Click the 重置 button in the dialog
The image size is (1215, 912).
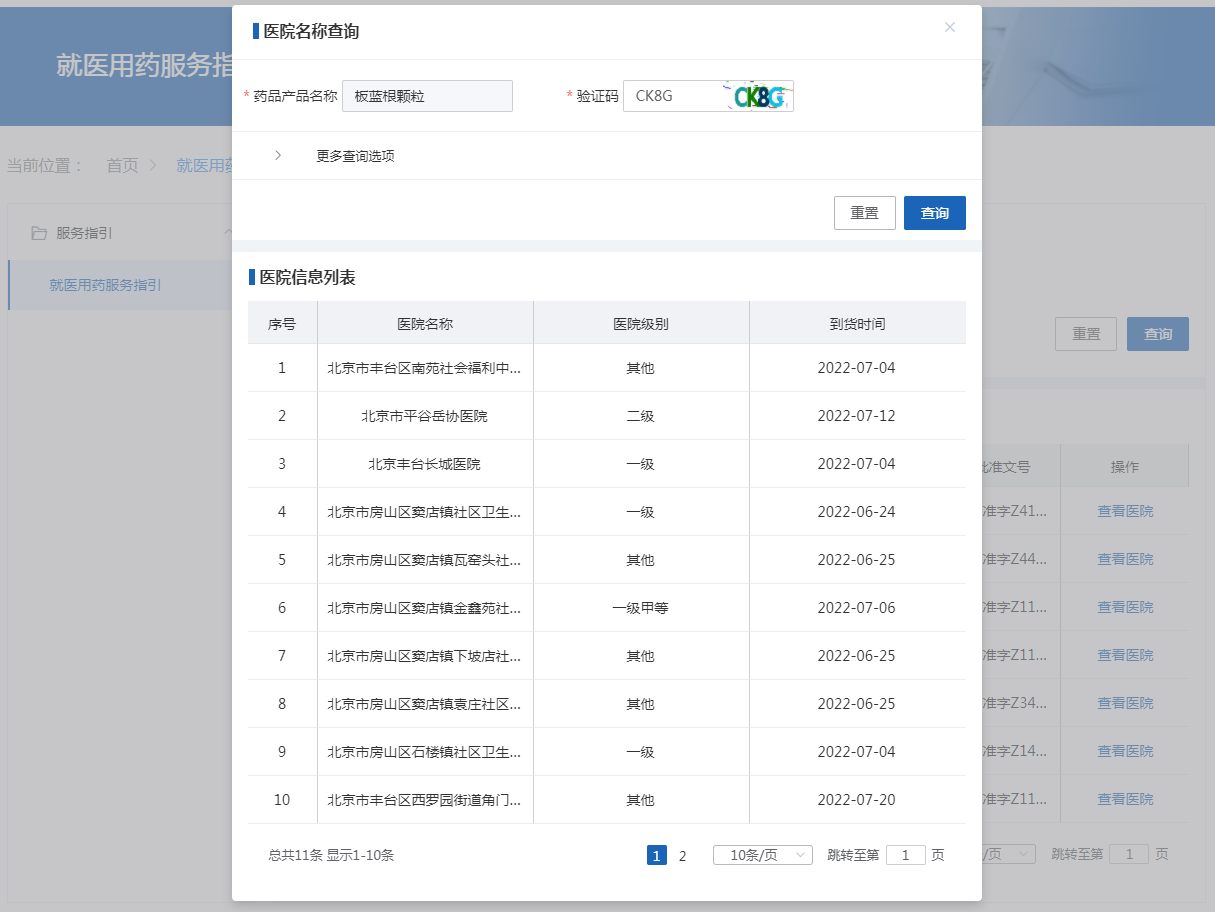pyautogui.click(x=864, y=212)
